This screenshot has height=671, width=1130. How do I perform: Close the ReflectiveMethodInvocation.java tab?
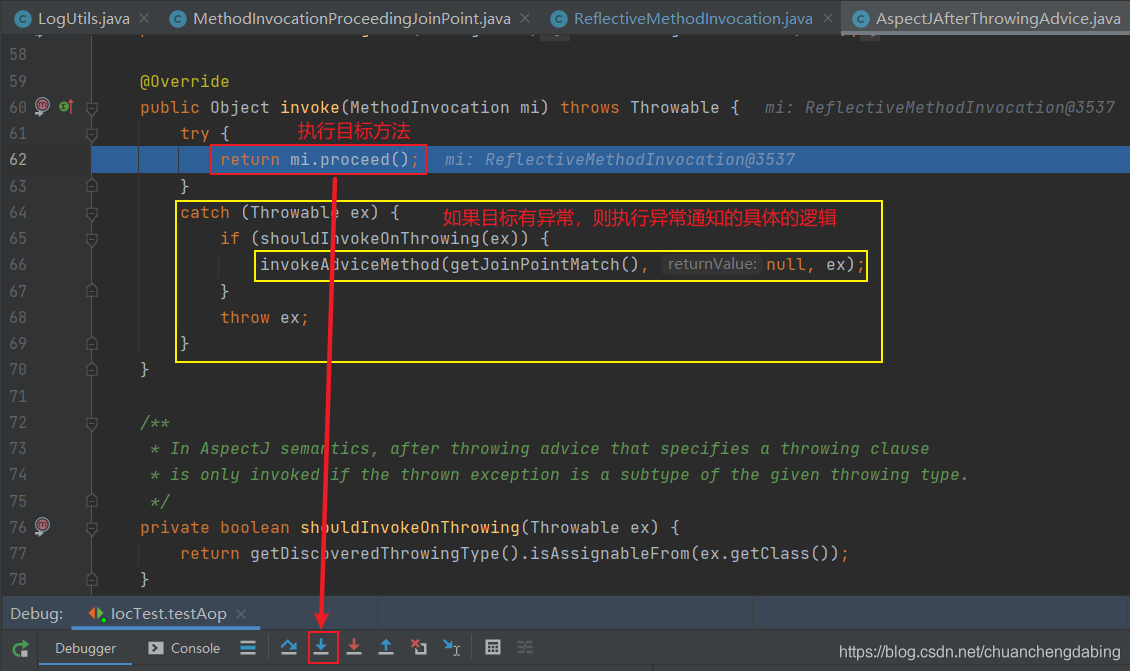(x=827, y=19)
